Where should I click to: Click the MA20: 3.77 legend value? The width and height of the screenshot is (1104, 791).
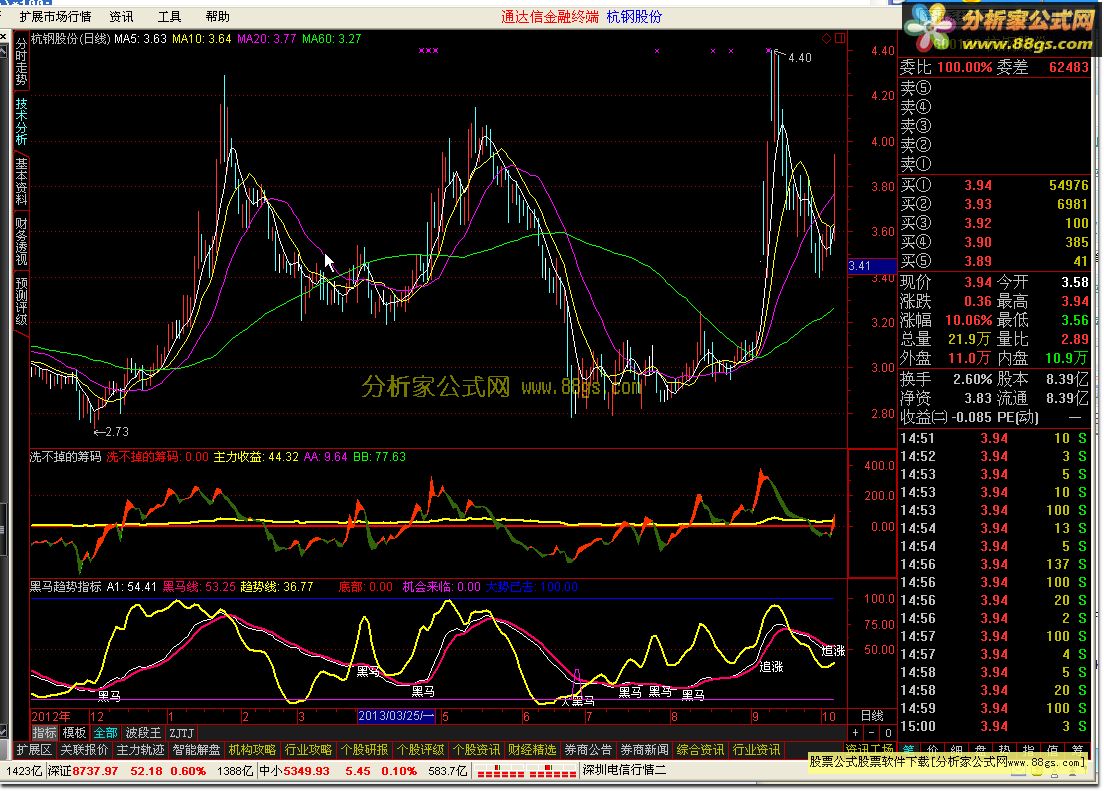[x=267, y=39]
